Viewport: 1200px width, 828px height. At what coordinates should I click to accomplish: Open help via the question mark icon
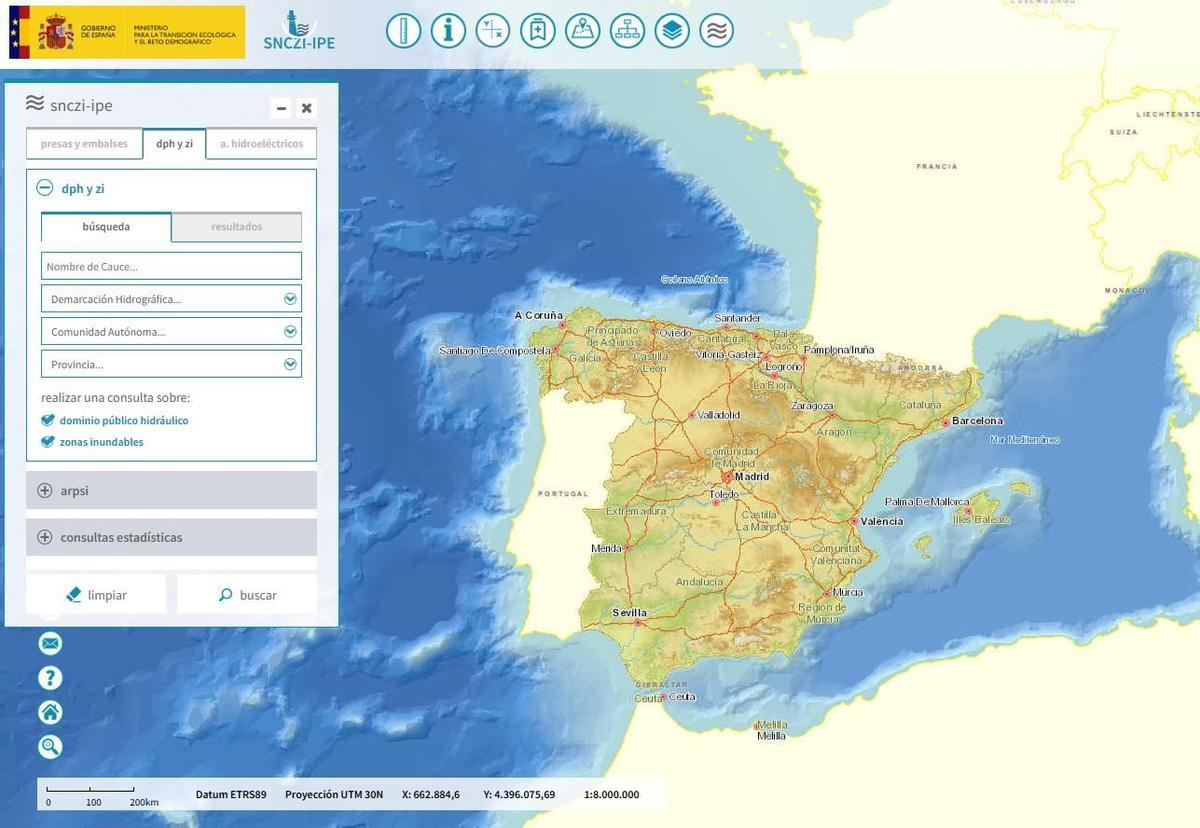tap(50, 678)
